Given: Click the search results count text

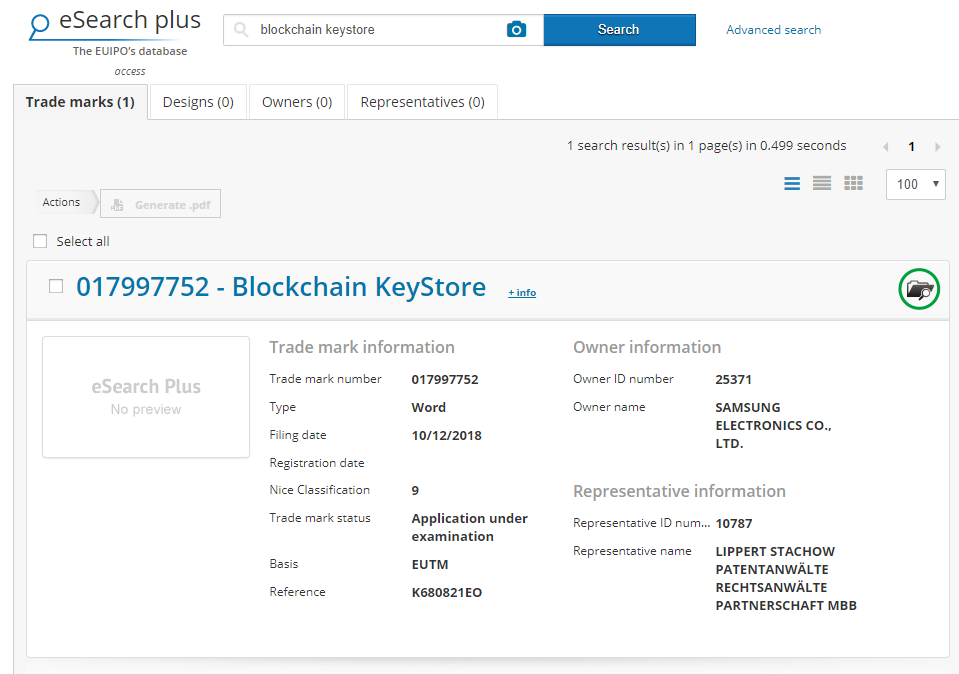Looking at the screenshot, I should (706, 146).
